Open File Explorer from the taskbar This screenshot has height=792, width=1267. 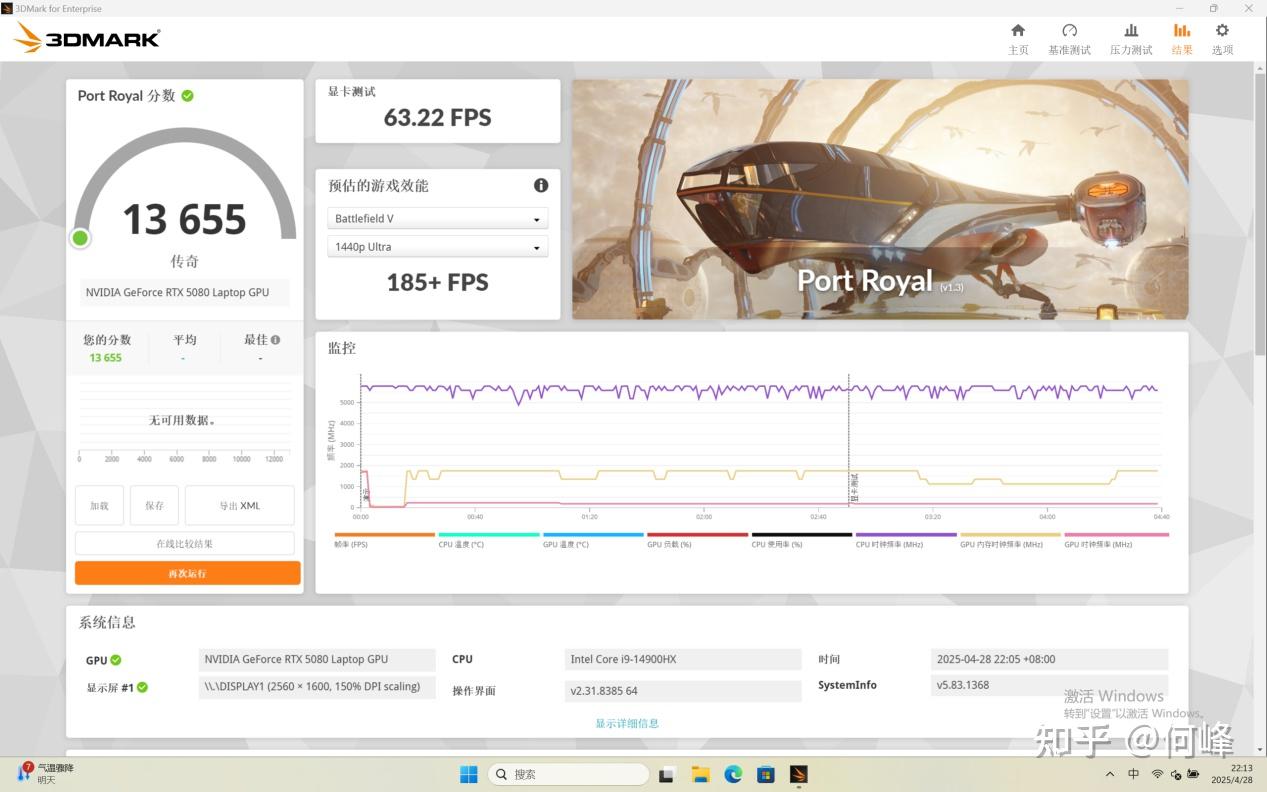(x=701, y=774)
